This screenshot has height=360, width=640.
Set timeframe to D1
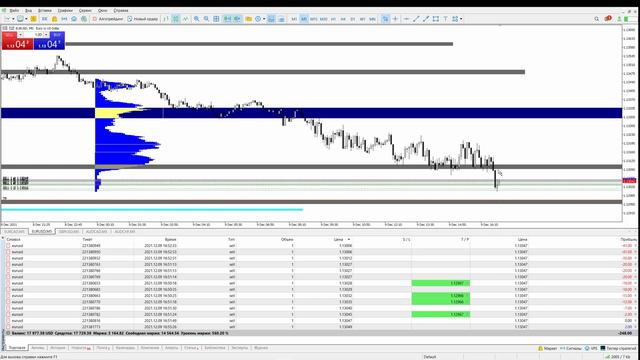(x=353, y=19)
